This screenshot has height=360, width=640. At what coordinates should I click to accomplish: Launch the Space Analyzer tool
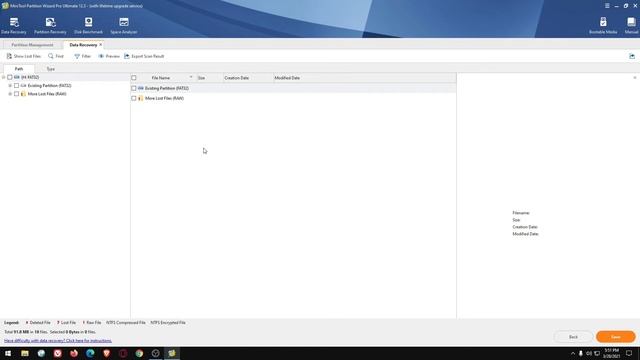click(124, 25)
